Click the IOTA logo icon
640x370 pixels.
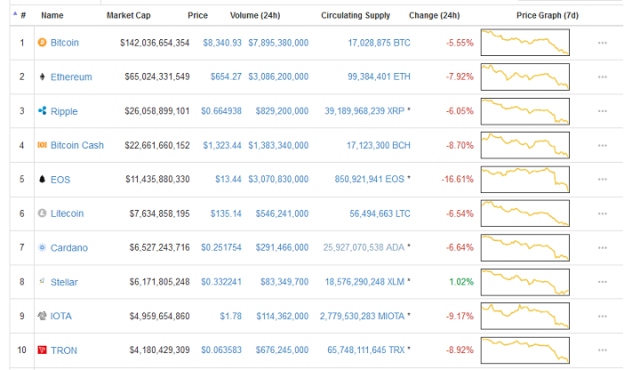(x=42, y=316)
